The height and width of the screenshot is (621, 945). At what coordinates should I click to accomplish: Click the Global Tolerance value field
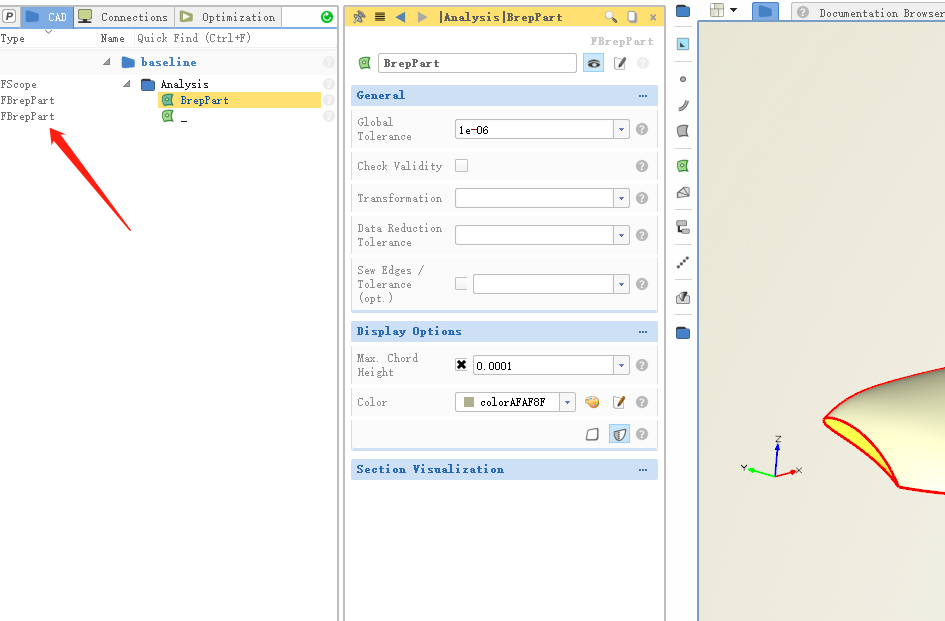[534, 130]
